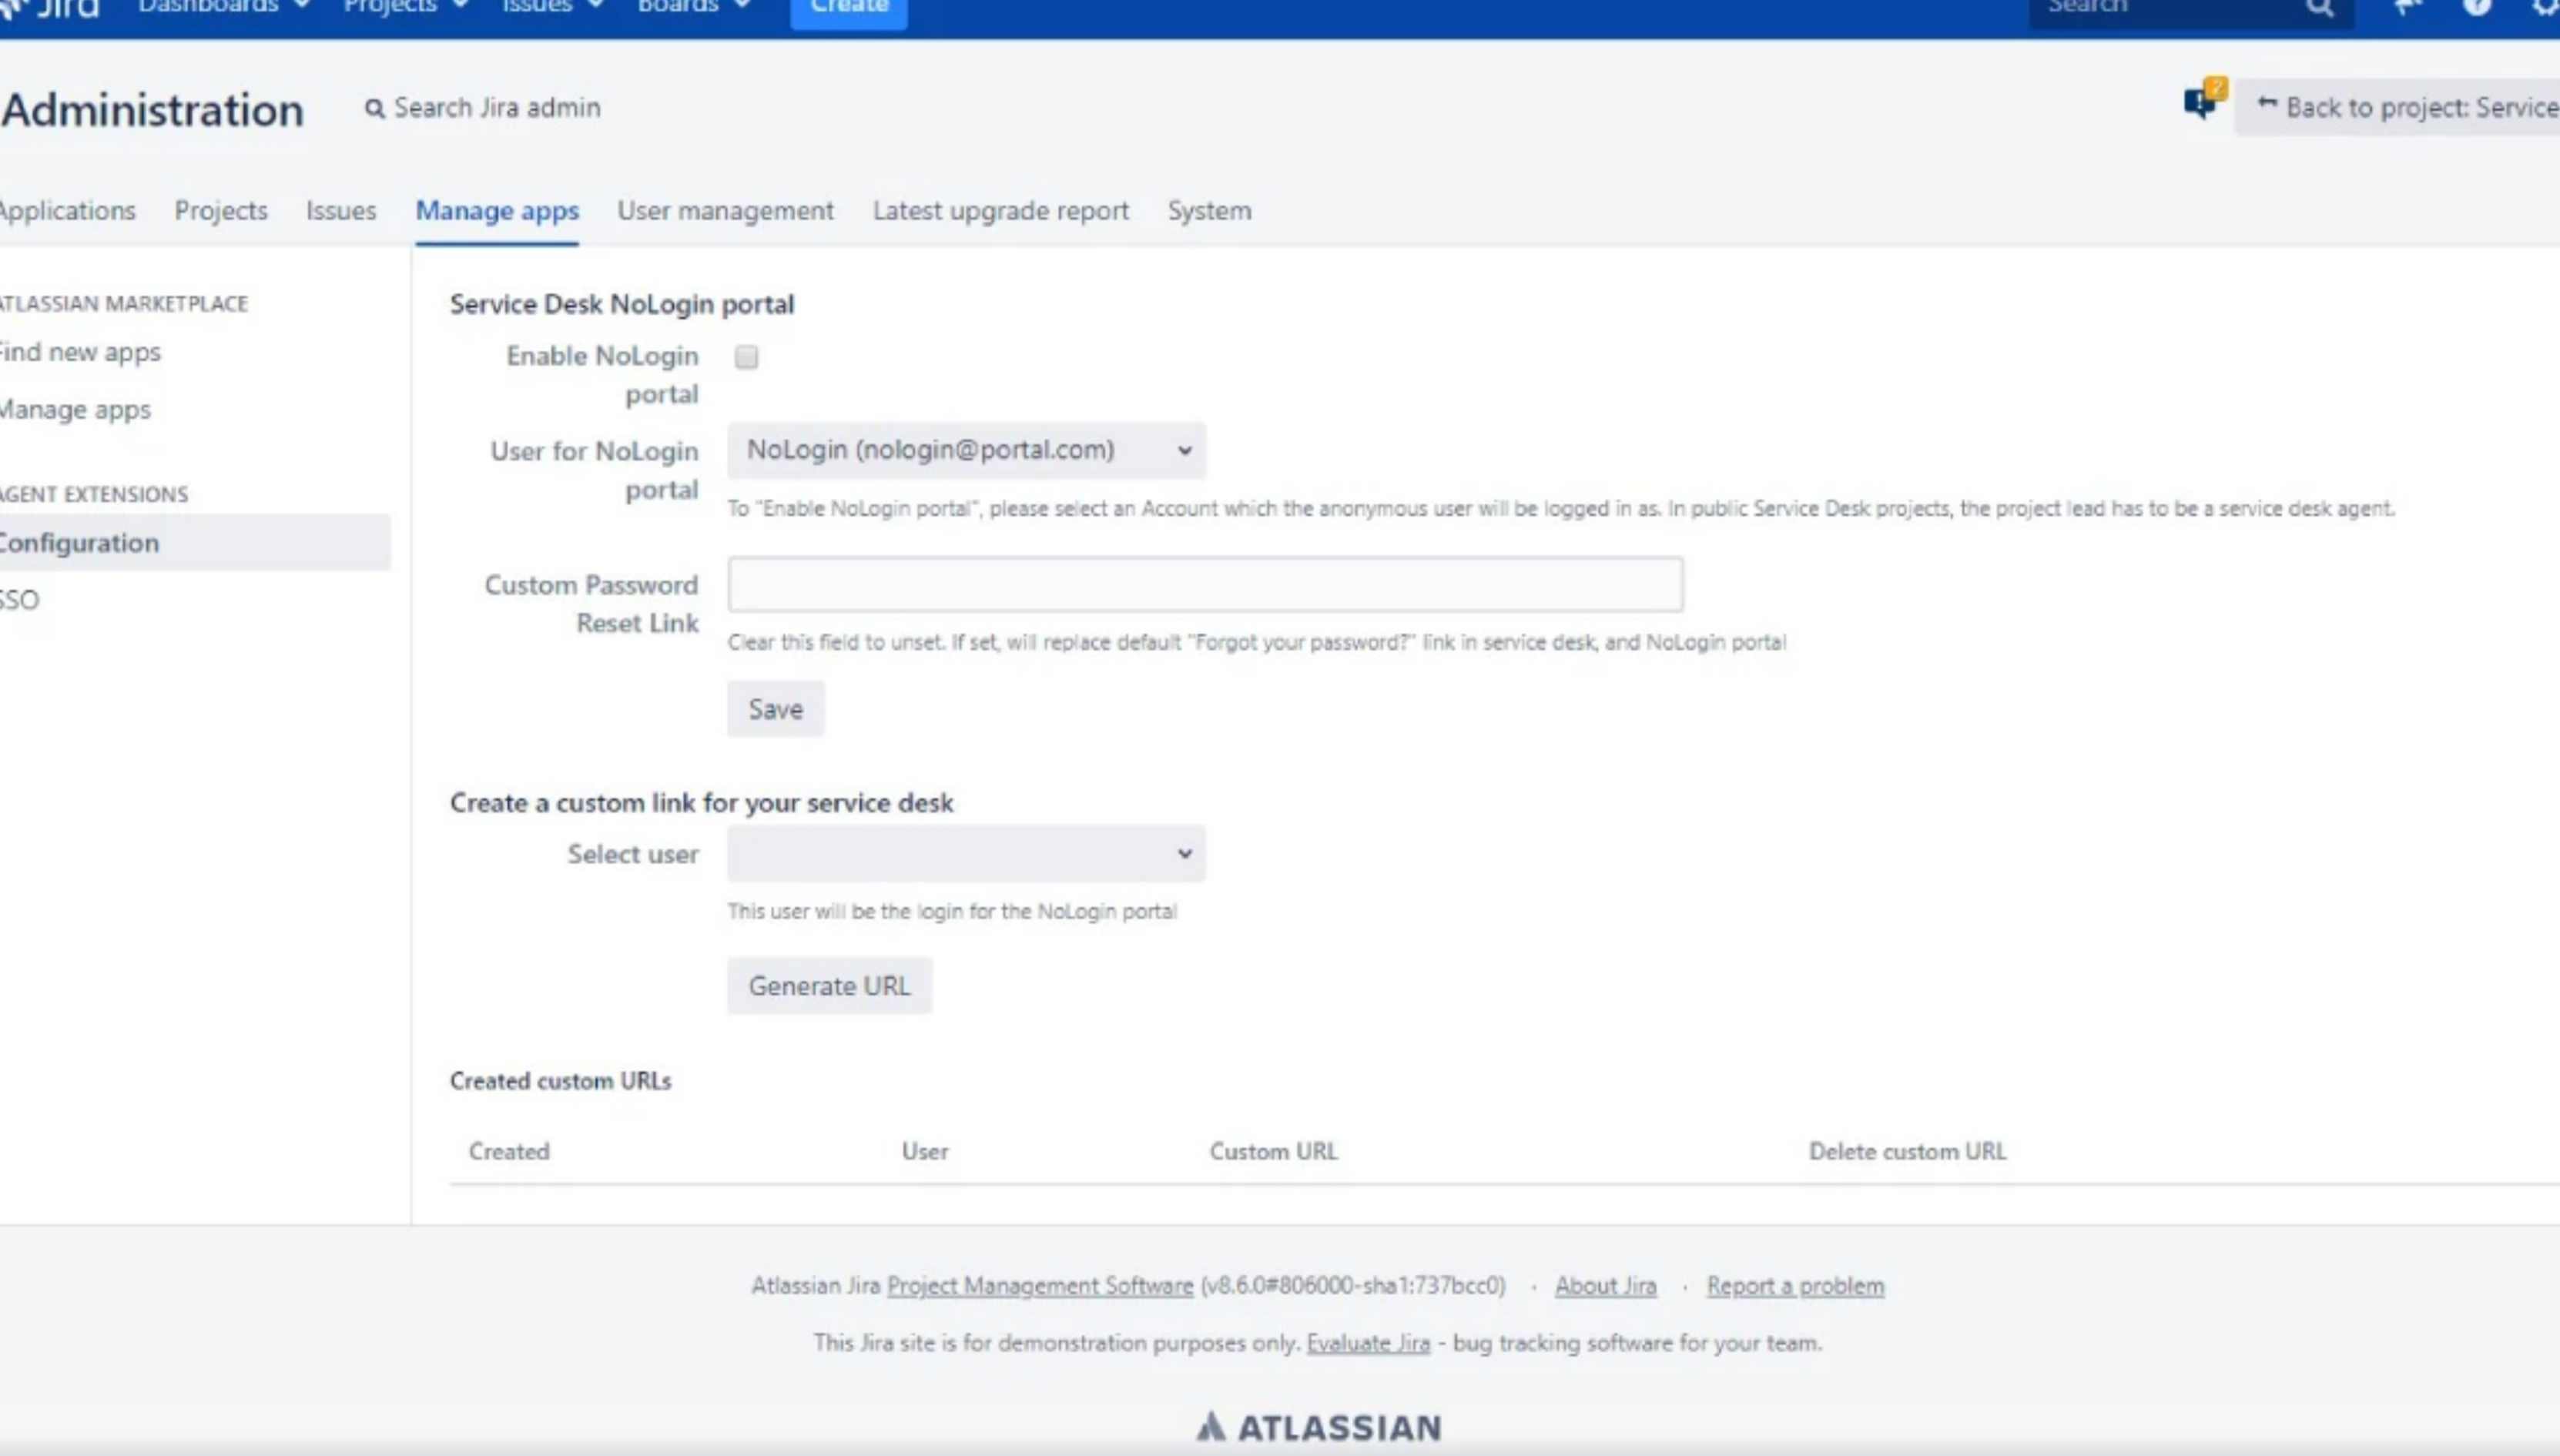This screenshot has width=2560, height=1456.
Task: Open the feedback megaphone icon in header
Action: point(2407,8)
